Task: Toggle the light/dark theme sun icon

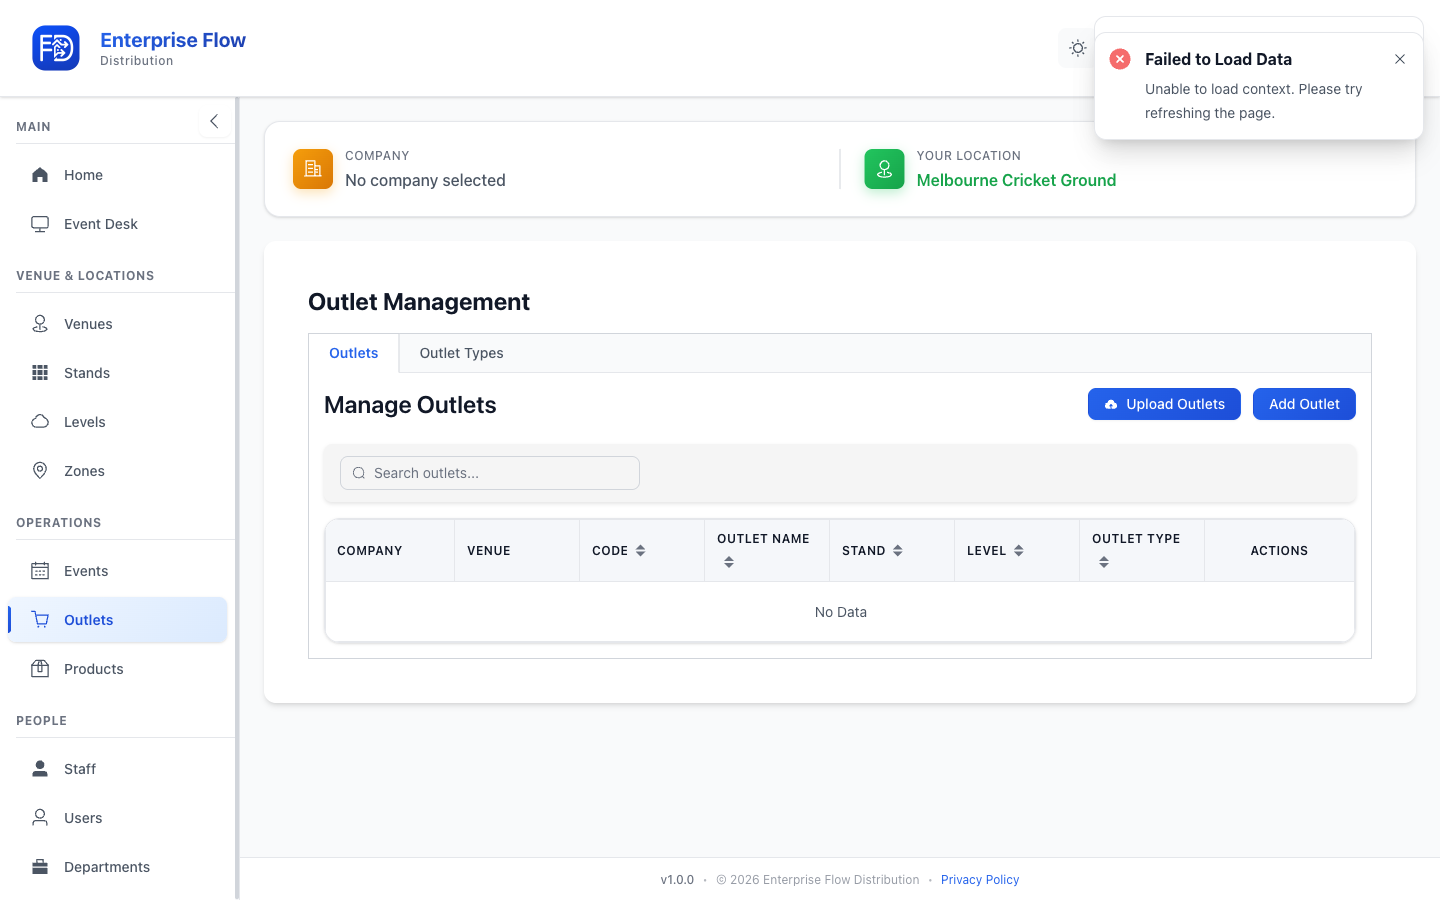Action: click(1077, 48)
